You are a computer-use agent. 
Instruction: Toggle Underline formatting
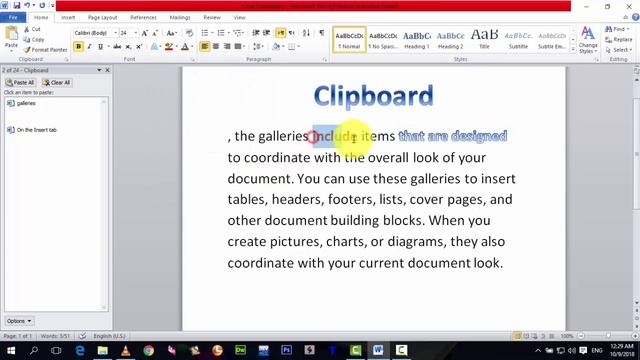pyautogui.click(x=100, y=47)
